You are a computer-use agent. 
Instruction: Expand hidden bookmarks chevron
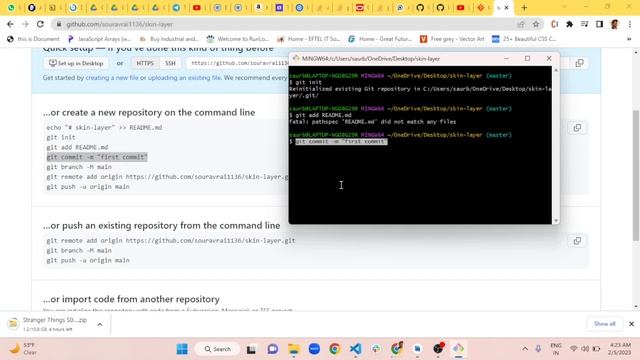point(629,39)
